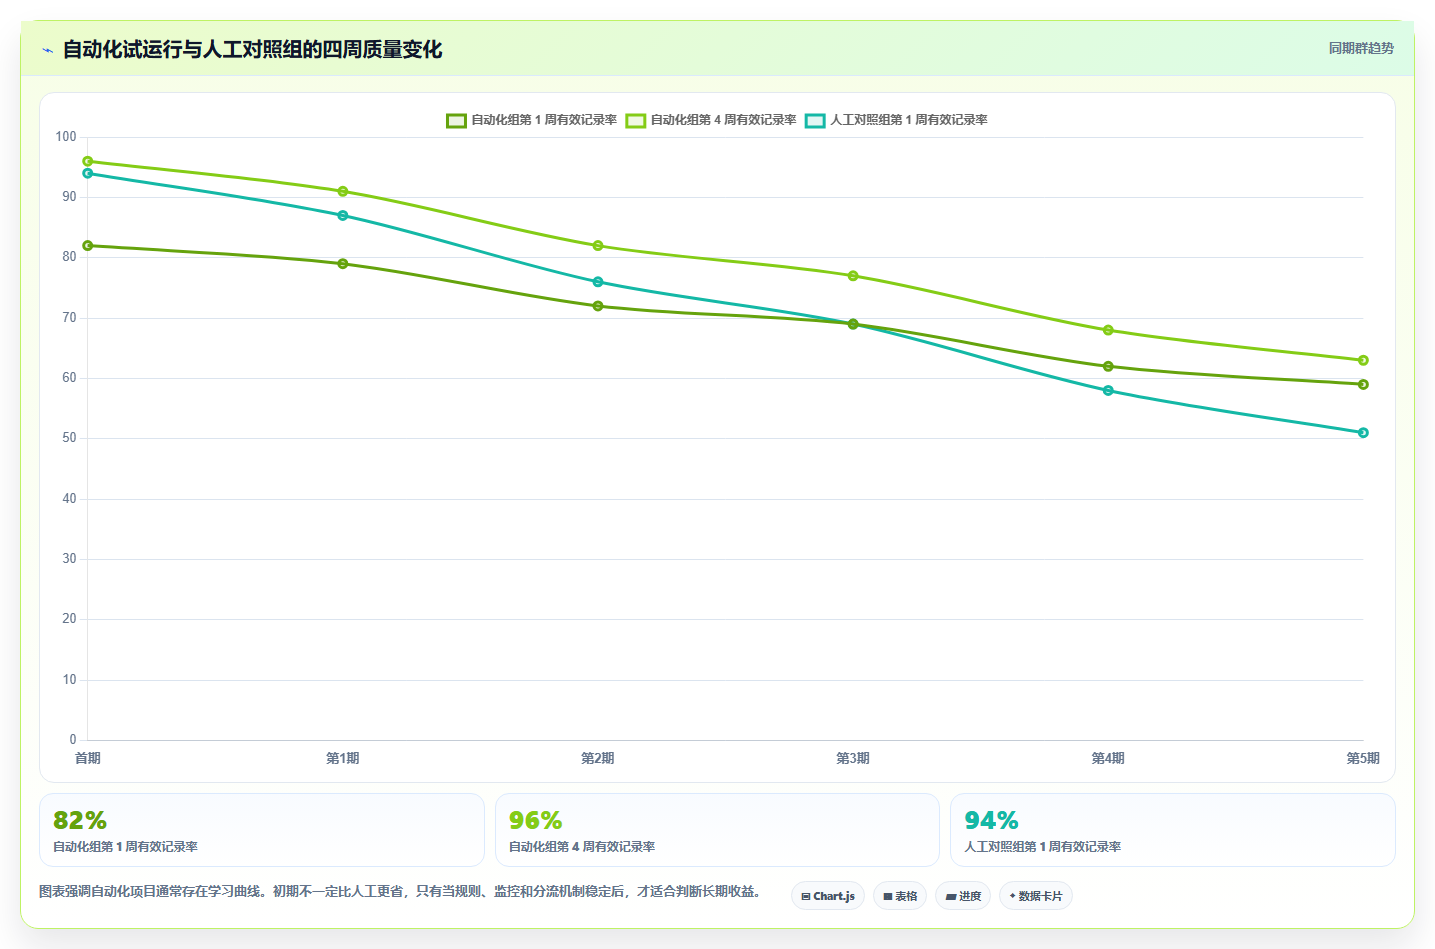The width and height of the screenshot is (1435, 949).
Task: Click the y-axis value 90
Action: point(69,197)
